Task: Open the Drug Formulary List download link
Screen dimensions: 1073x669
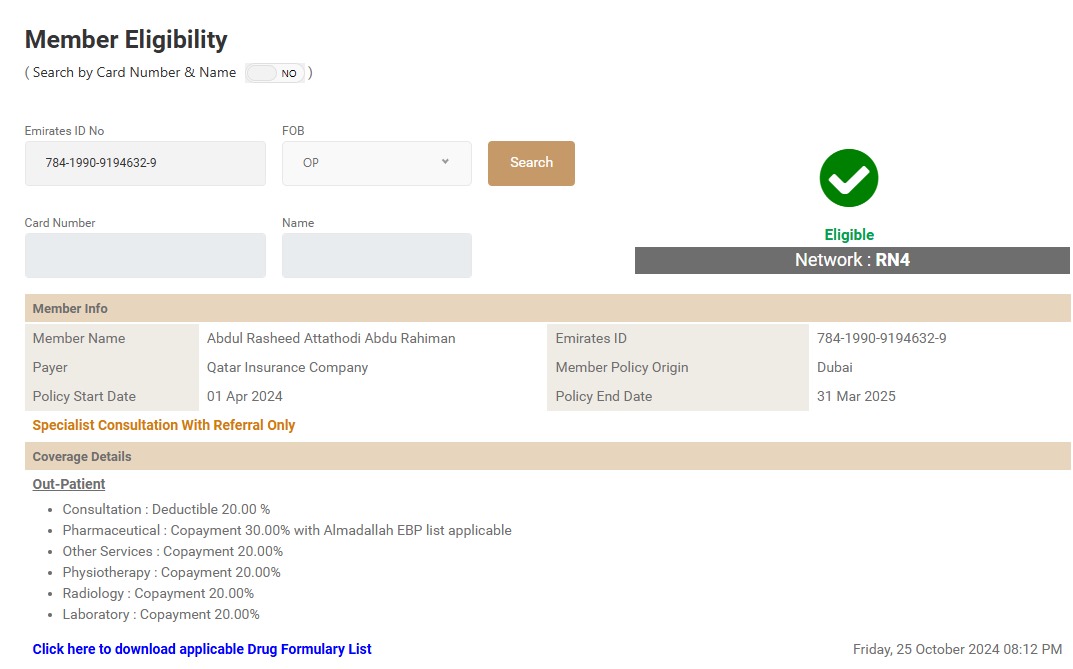Action: [202, 649]
